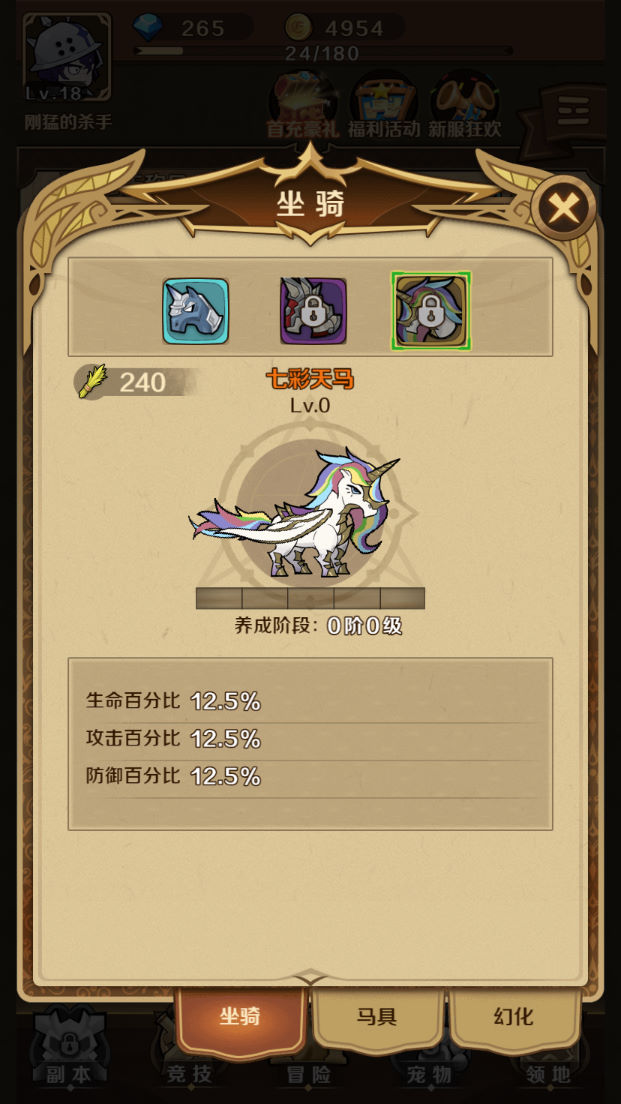This screenshot has height=1104, width=621.
Task: Open the hamburger menu flag button
Action: pyautogui.click(x=572, y=113)
